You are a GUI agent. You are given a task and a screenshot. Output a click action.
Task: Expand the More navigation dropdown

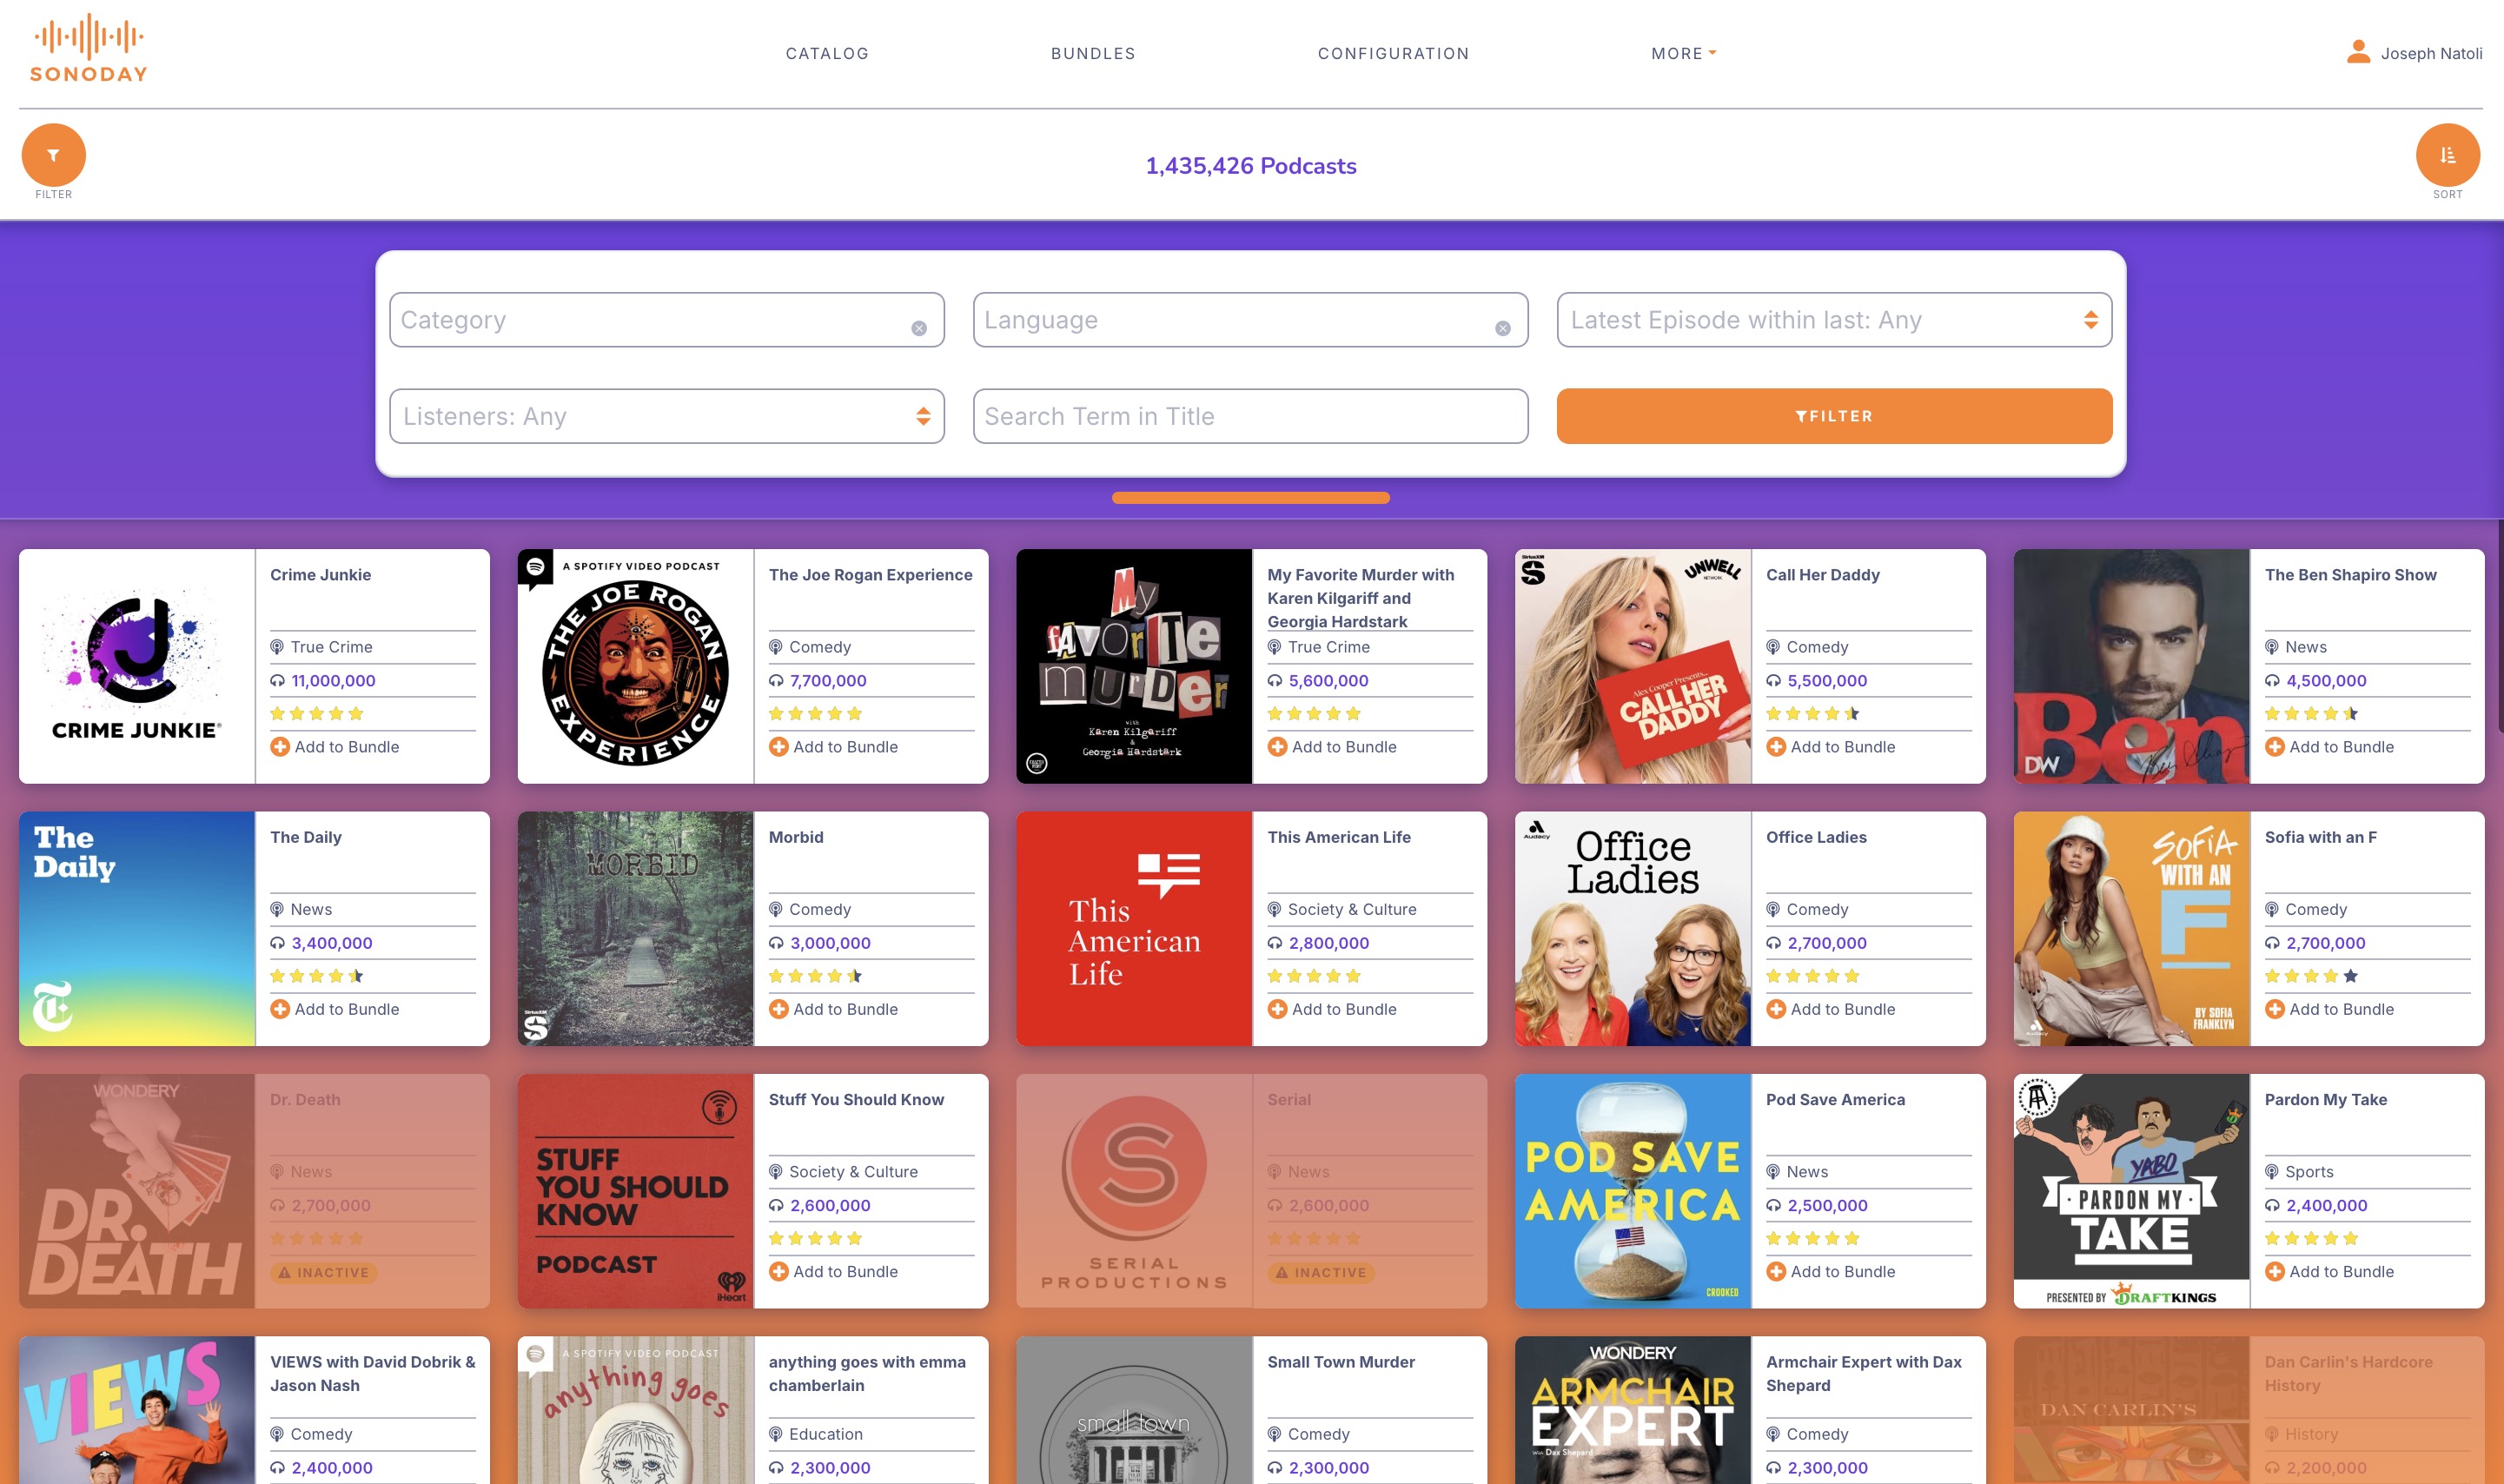point(1682,53)
